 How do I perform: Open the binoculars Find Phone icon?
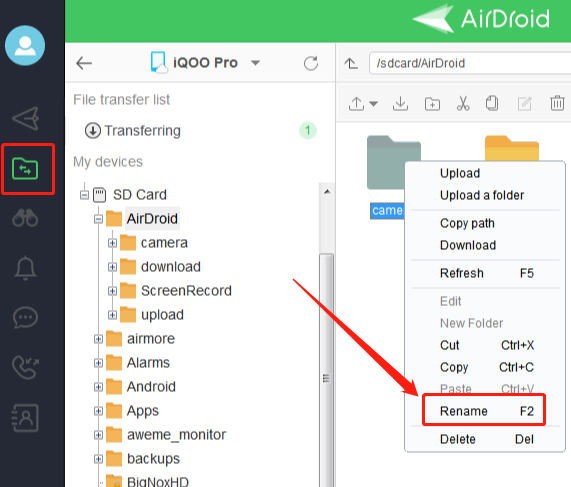(x=25, y=218)
